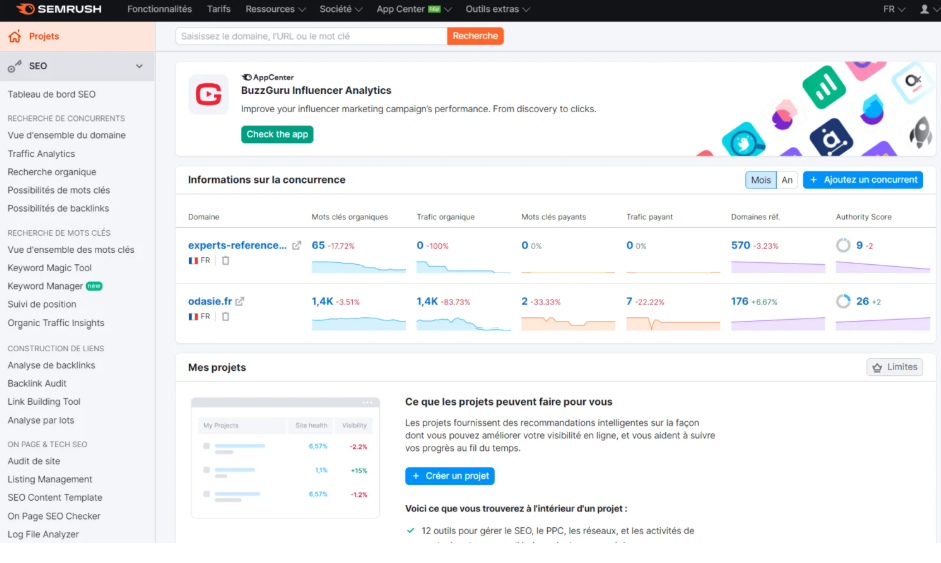Open Tarifs menu item
The image size is (941, 563).
point(218,9)
